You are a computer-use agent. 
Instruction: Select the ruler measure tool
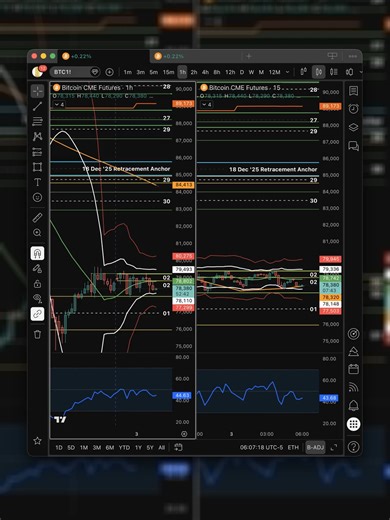[x=37, y=217]
